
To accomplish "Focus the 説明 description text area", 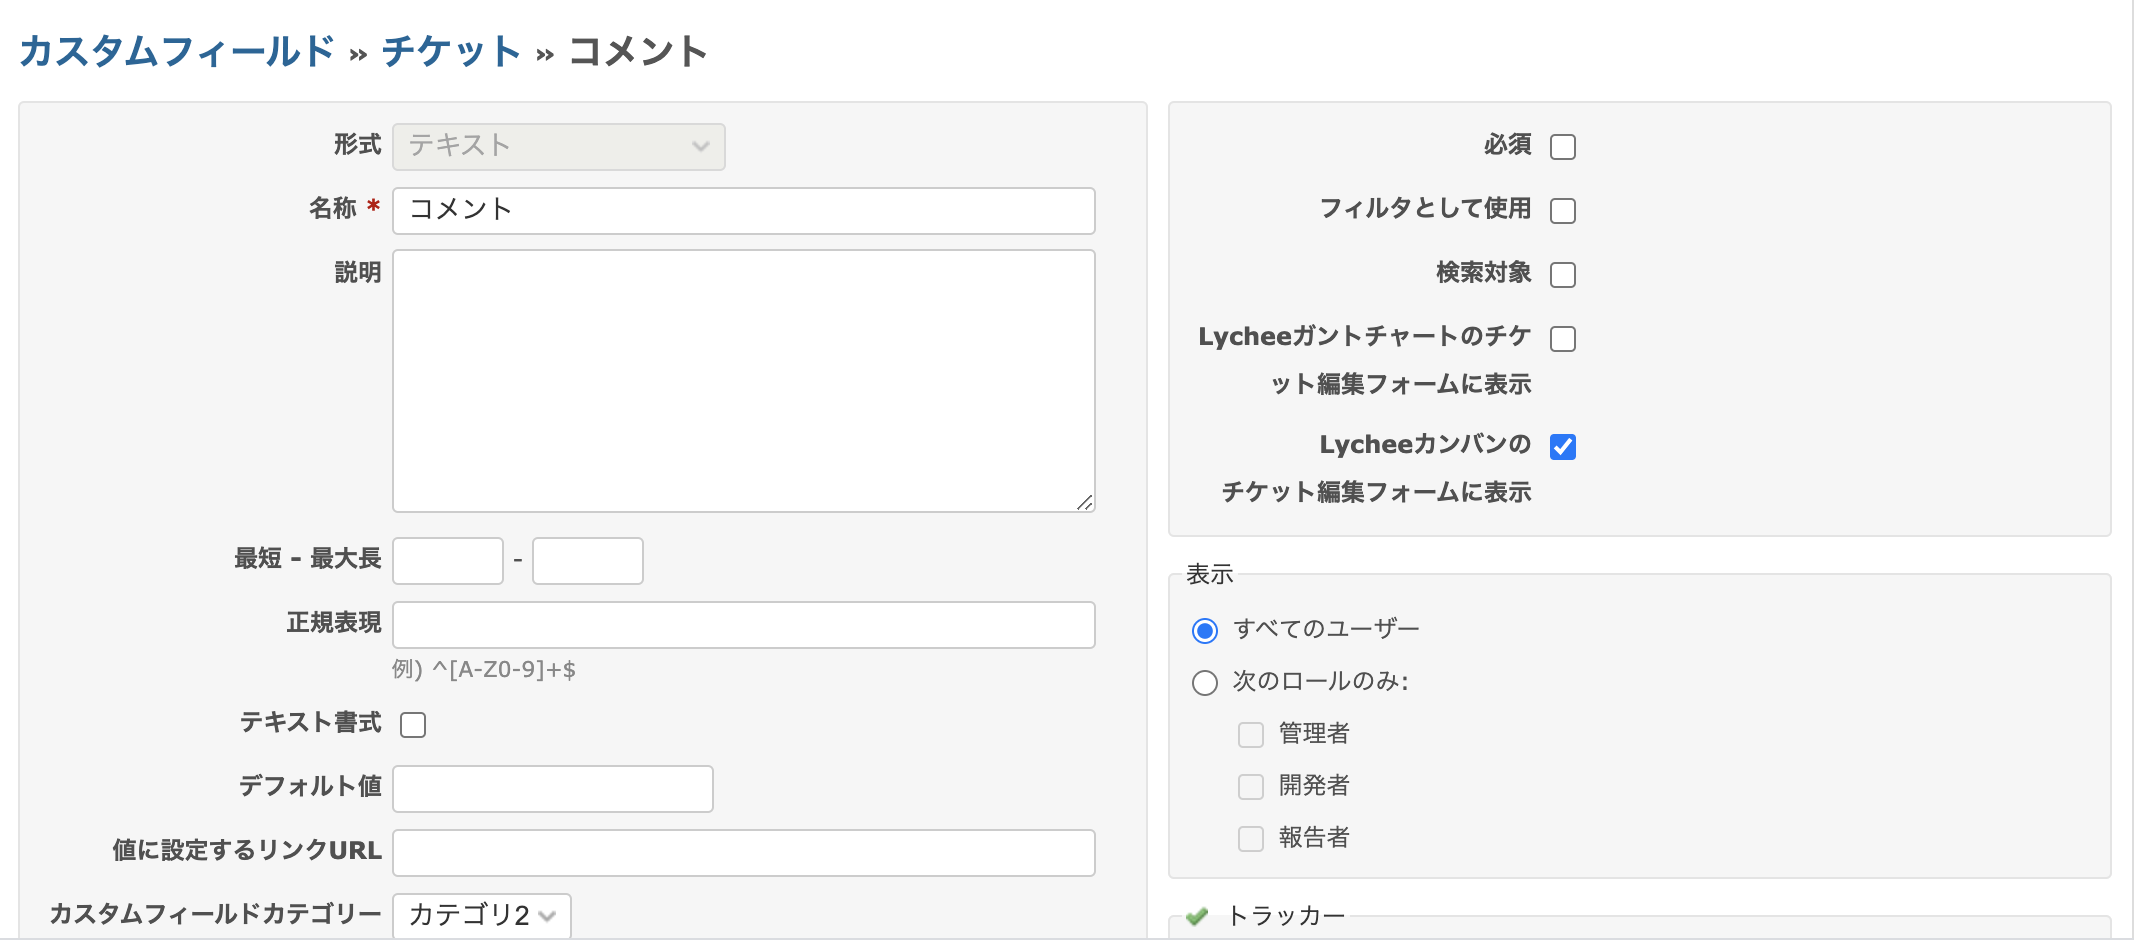I will [743, 381].
